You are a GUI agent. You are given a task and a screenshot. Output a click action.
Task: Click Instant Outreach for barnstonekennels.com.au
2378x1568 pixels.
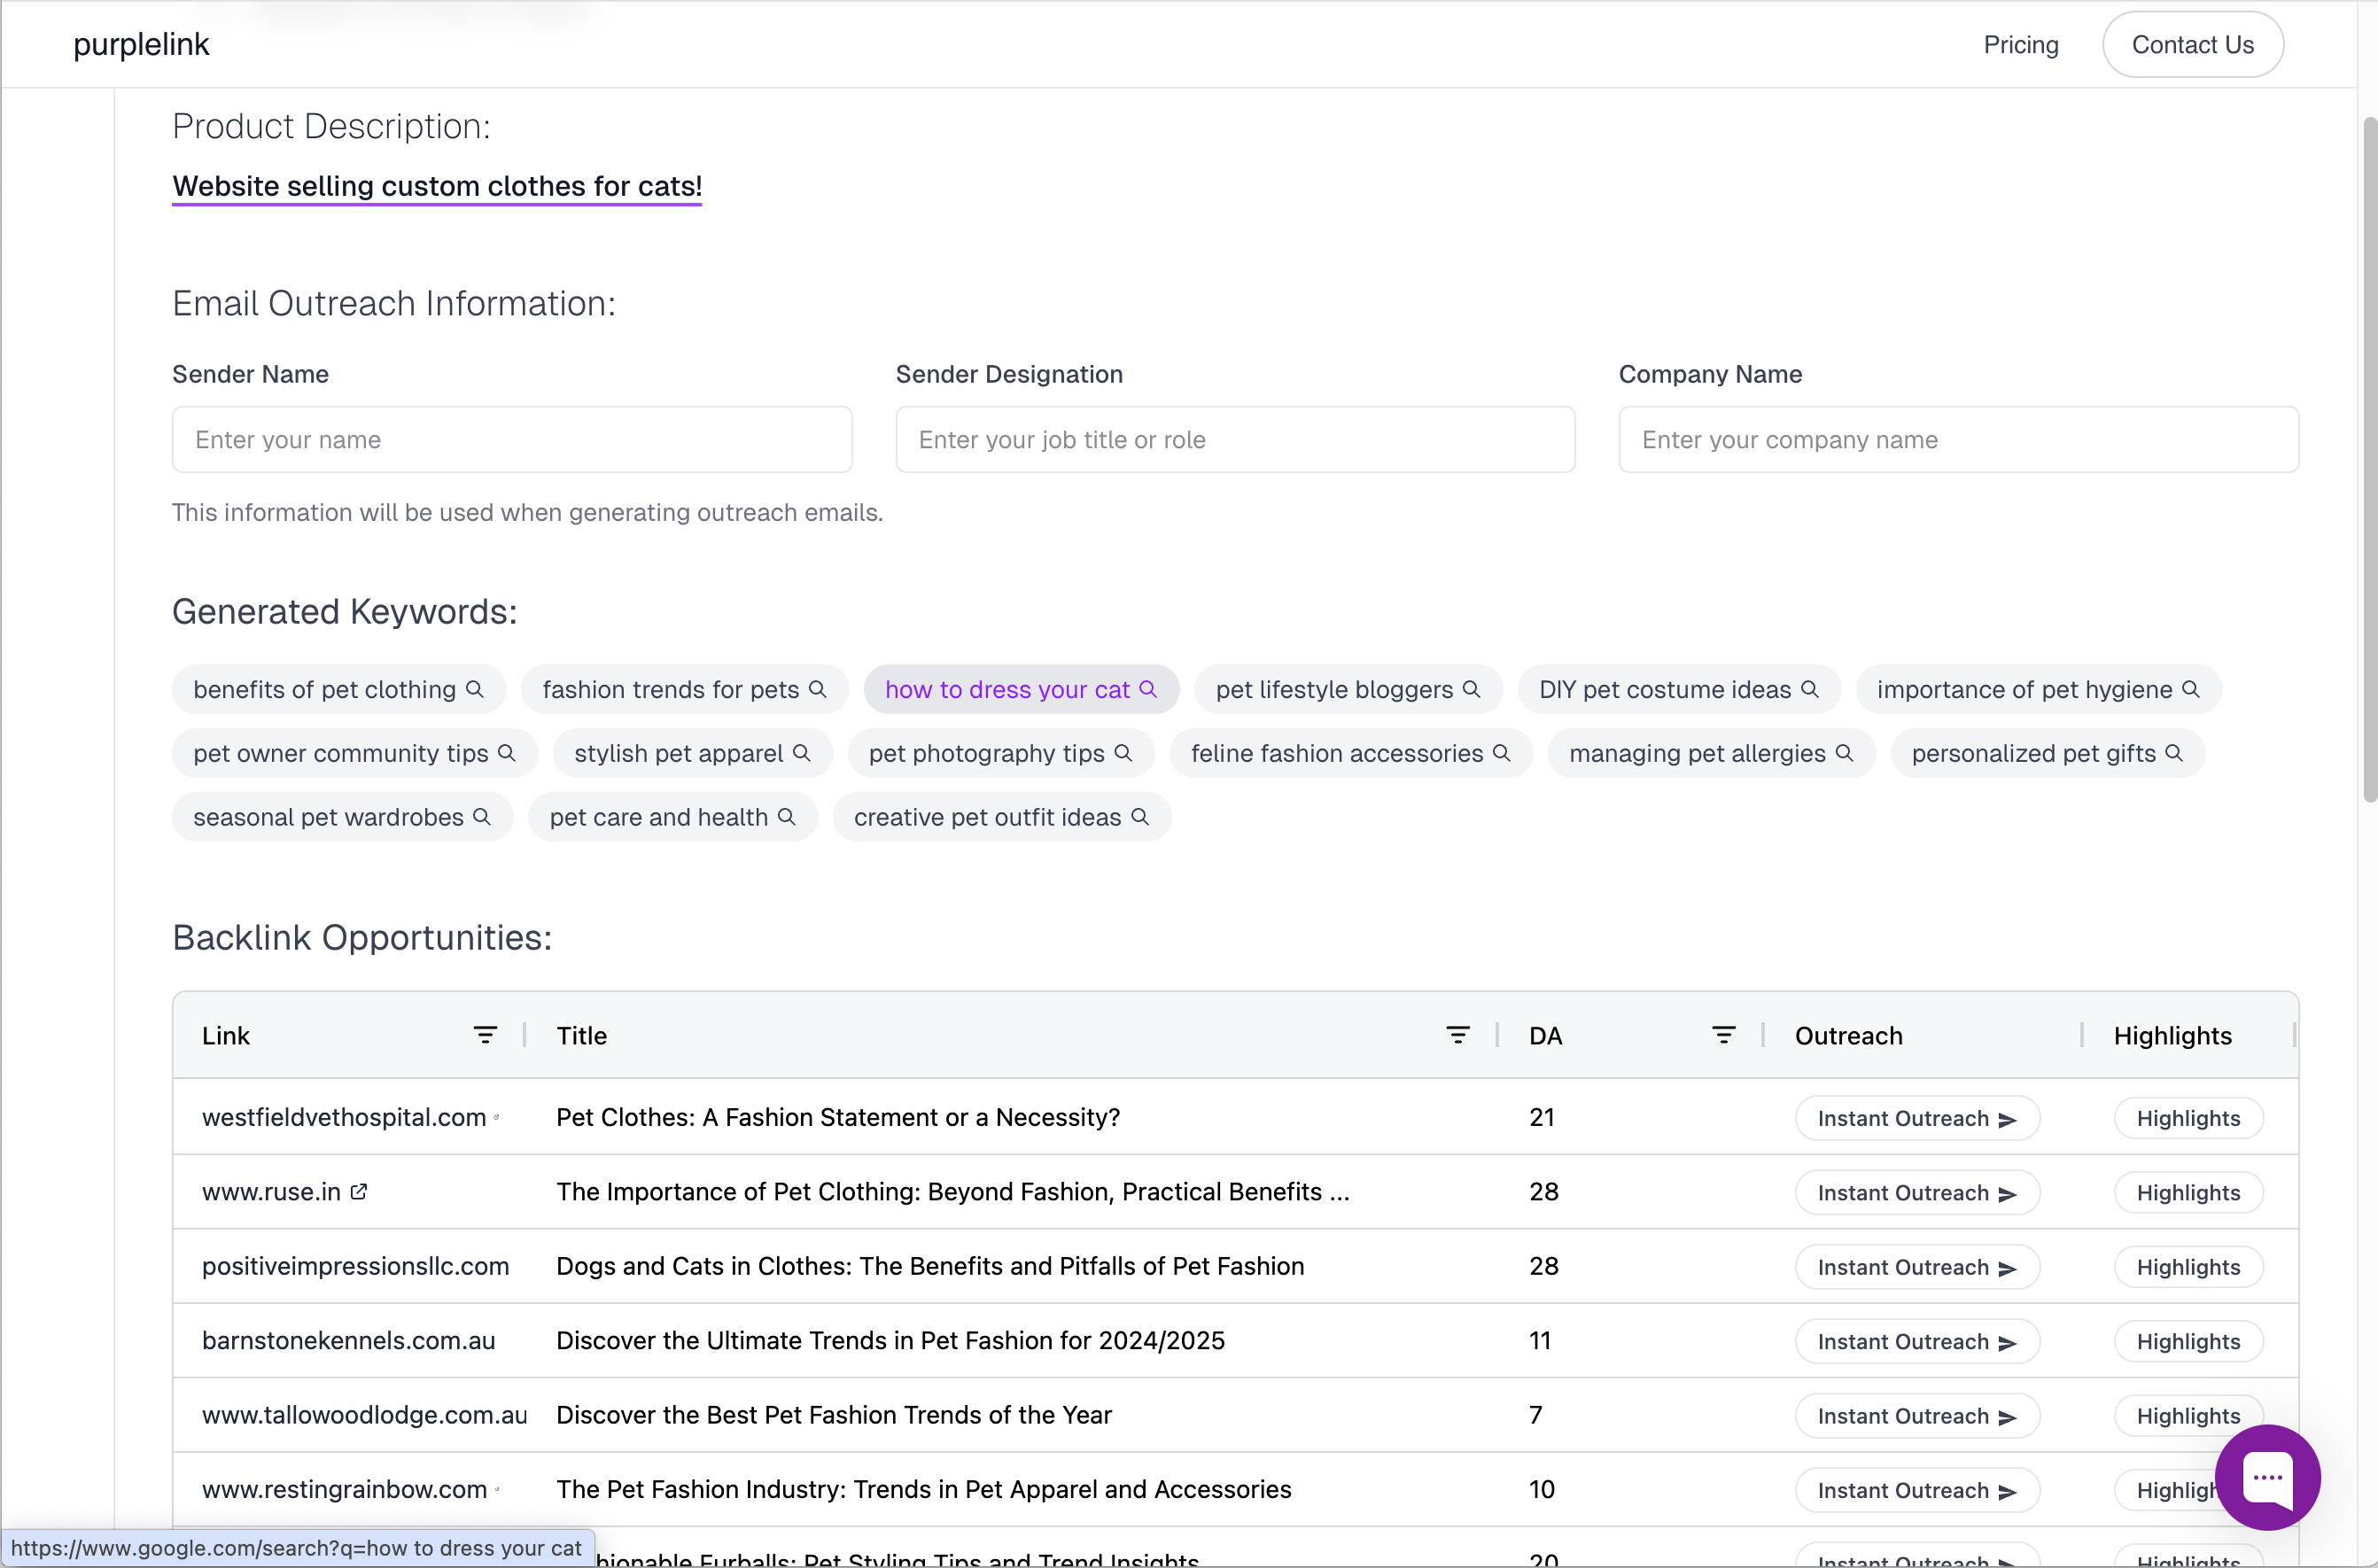point(1917,1341)
